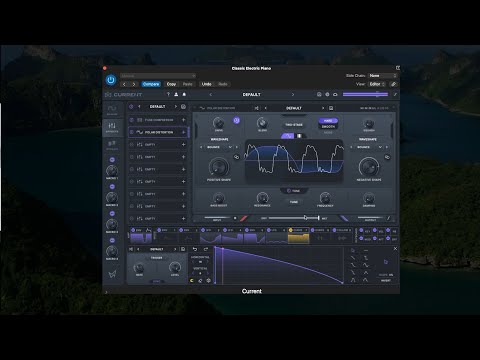Click the Undo button in header
The width and height of the screenshot is (480, 360).
click(207, 84)
